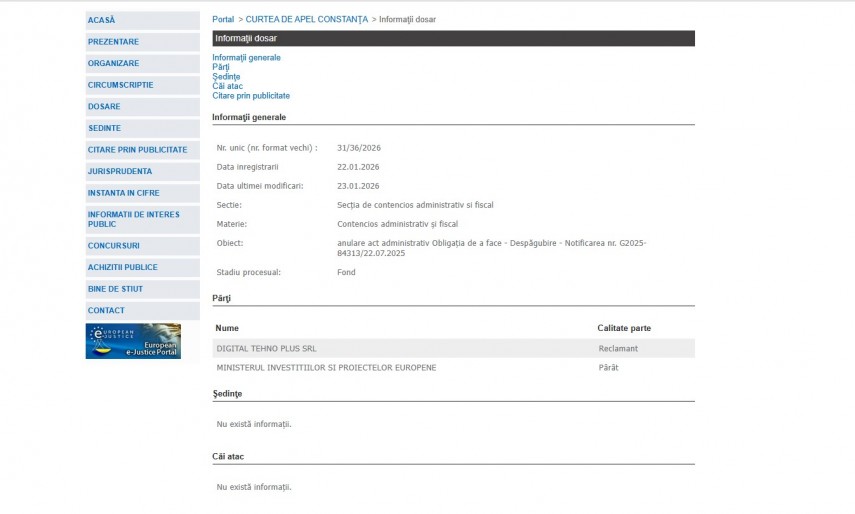855x514 pixels.
Task: Select the DIGITAL TEHNO PLUS SRL row
Action: (x=265, y=348)
